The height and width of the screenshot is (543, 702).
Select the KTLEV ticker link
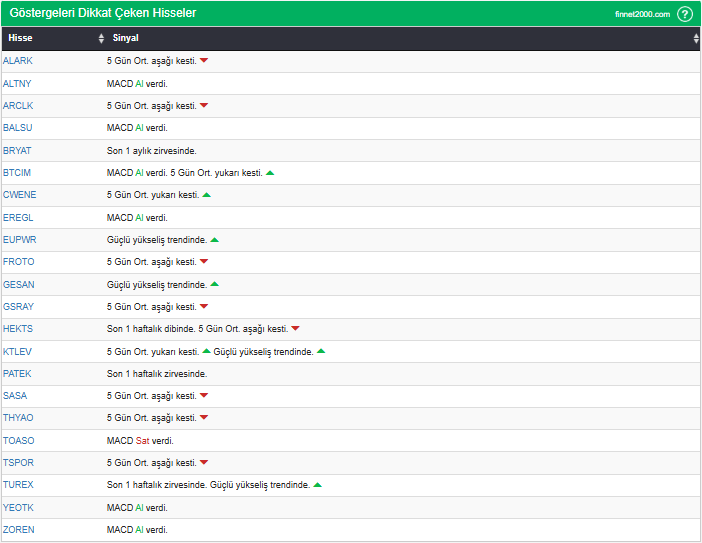pyautogui.click(x=18, y=351)
